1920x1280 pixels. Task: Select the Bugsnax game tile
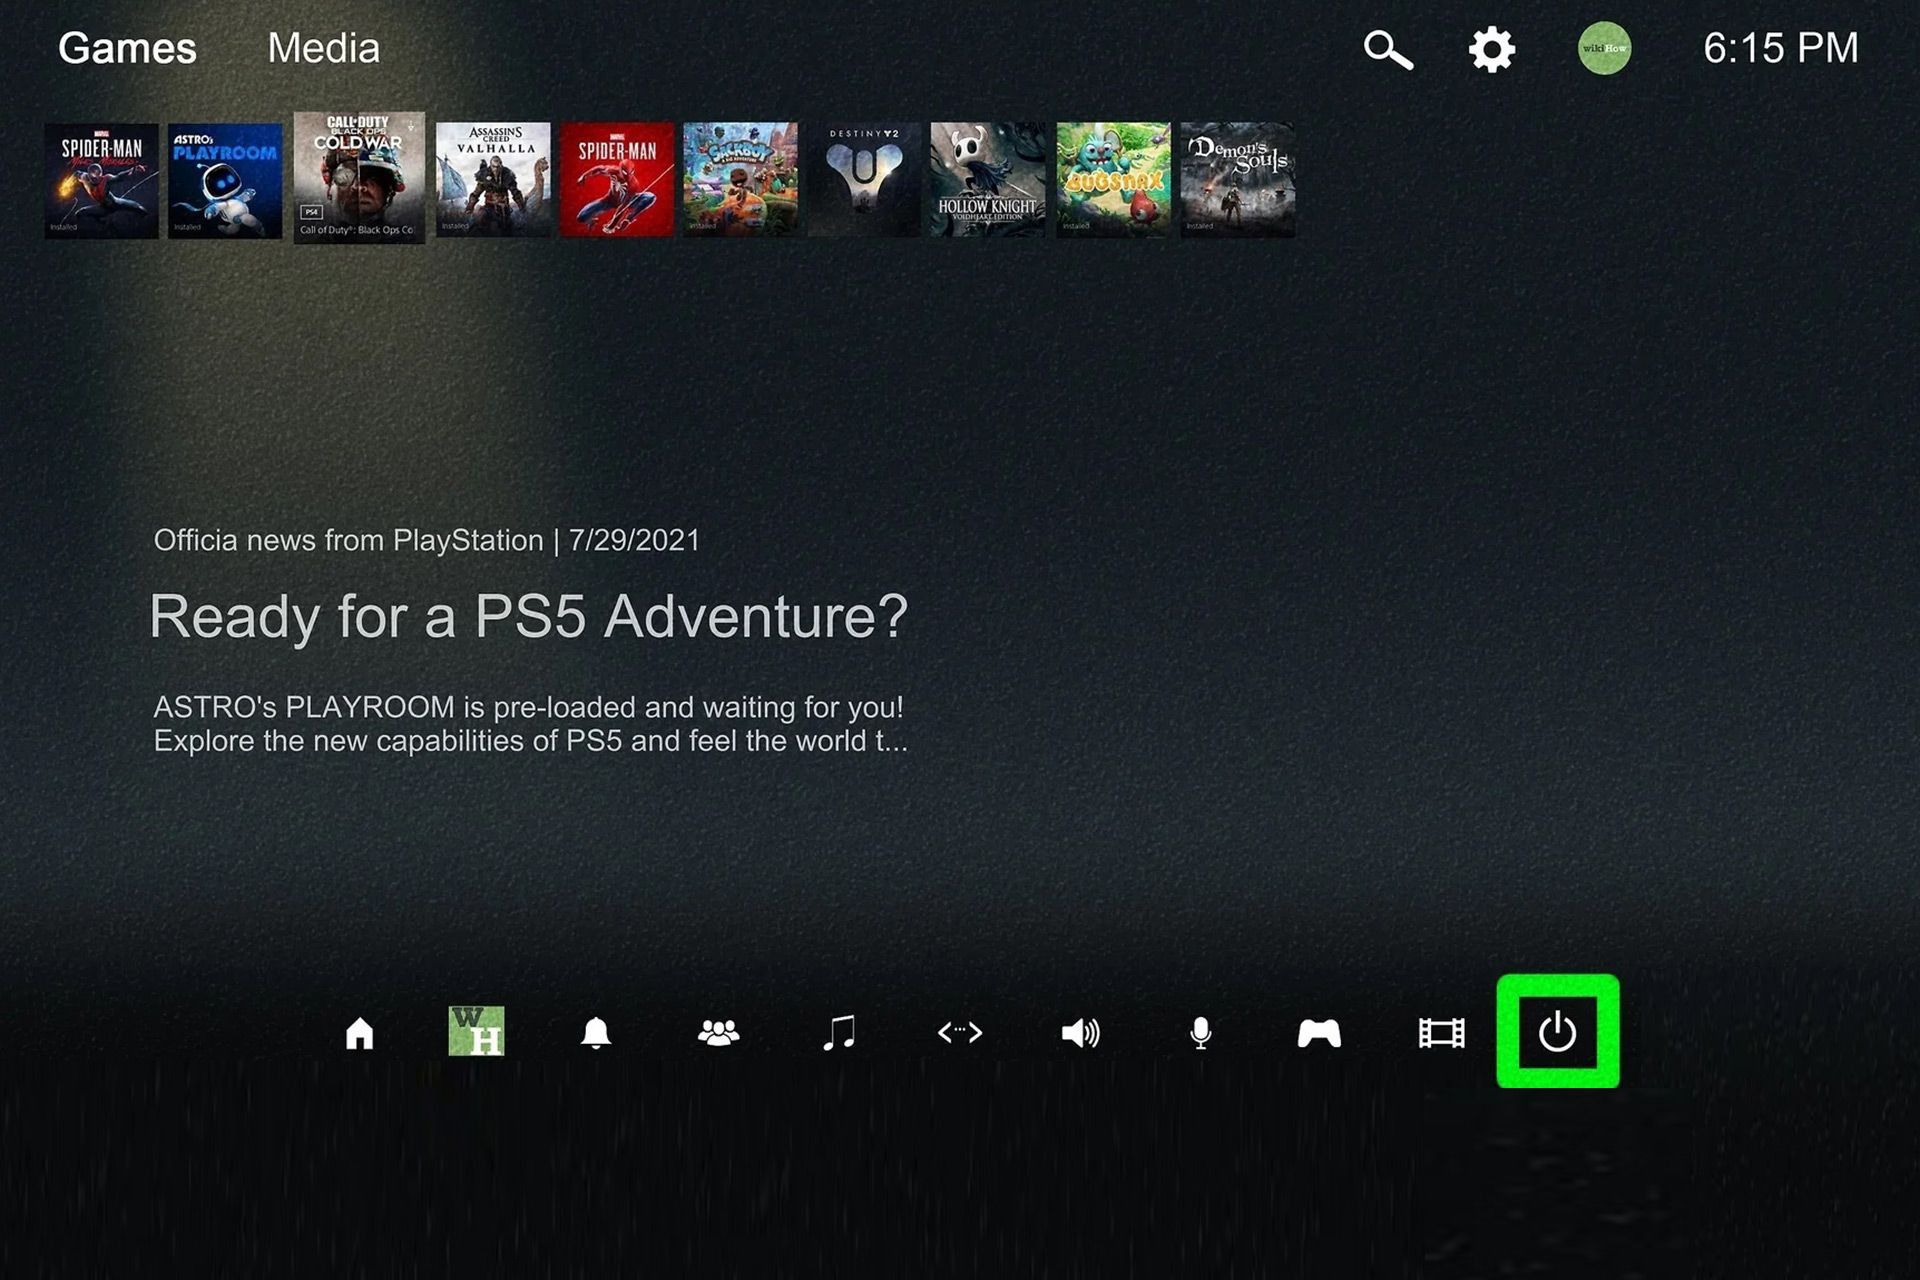[1113, 180]
